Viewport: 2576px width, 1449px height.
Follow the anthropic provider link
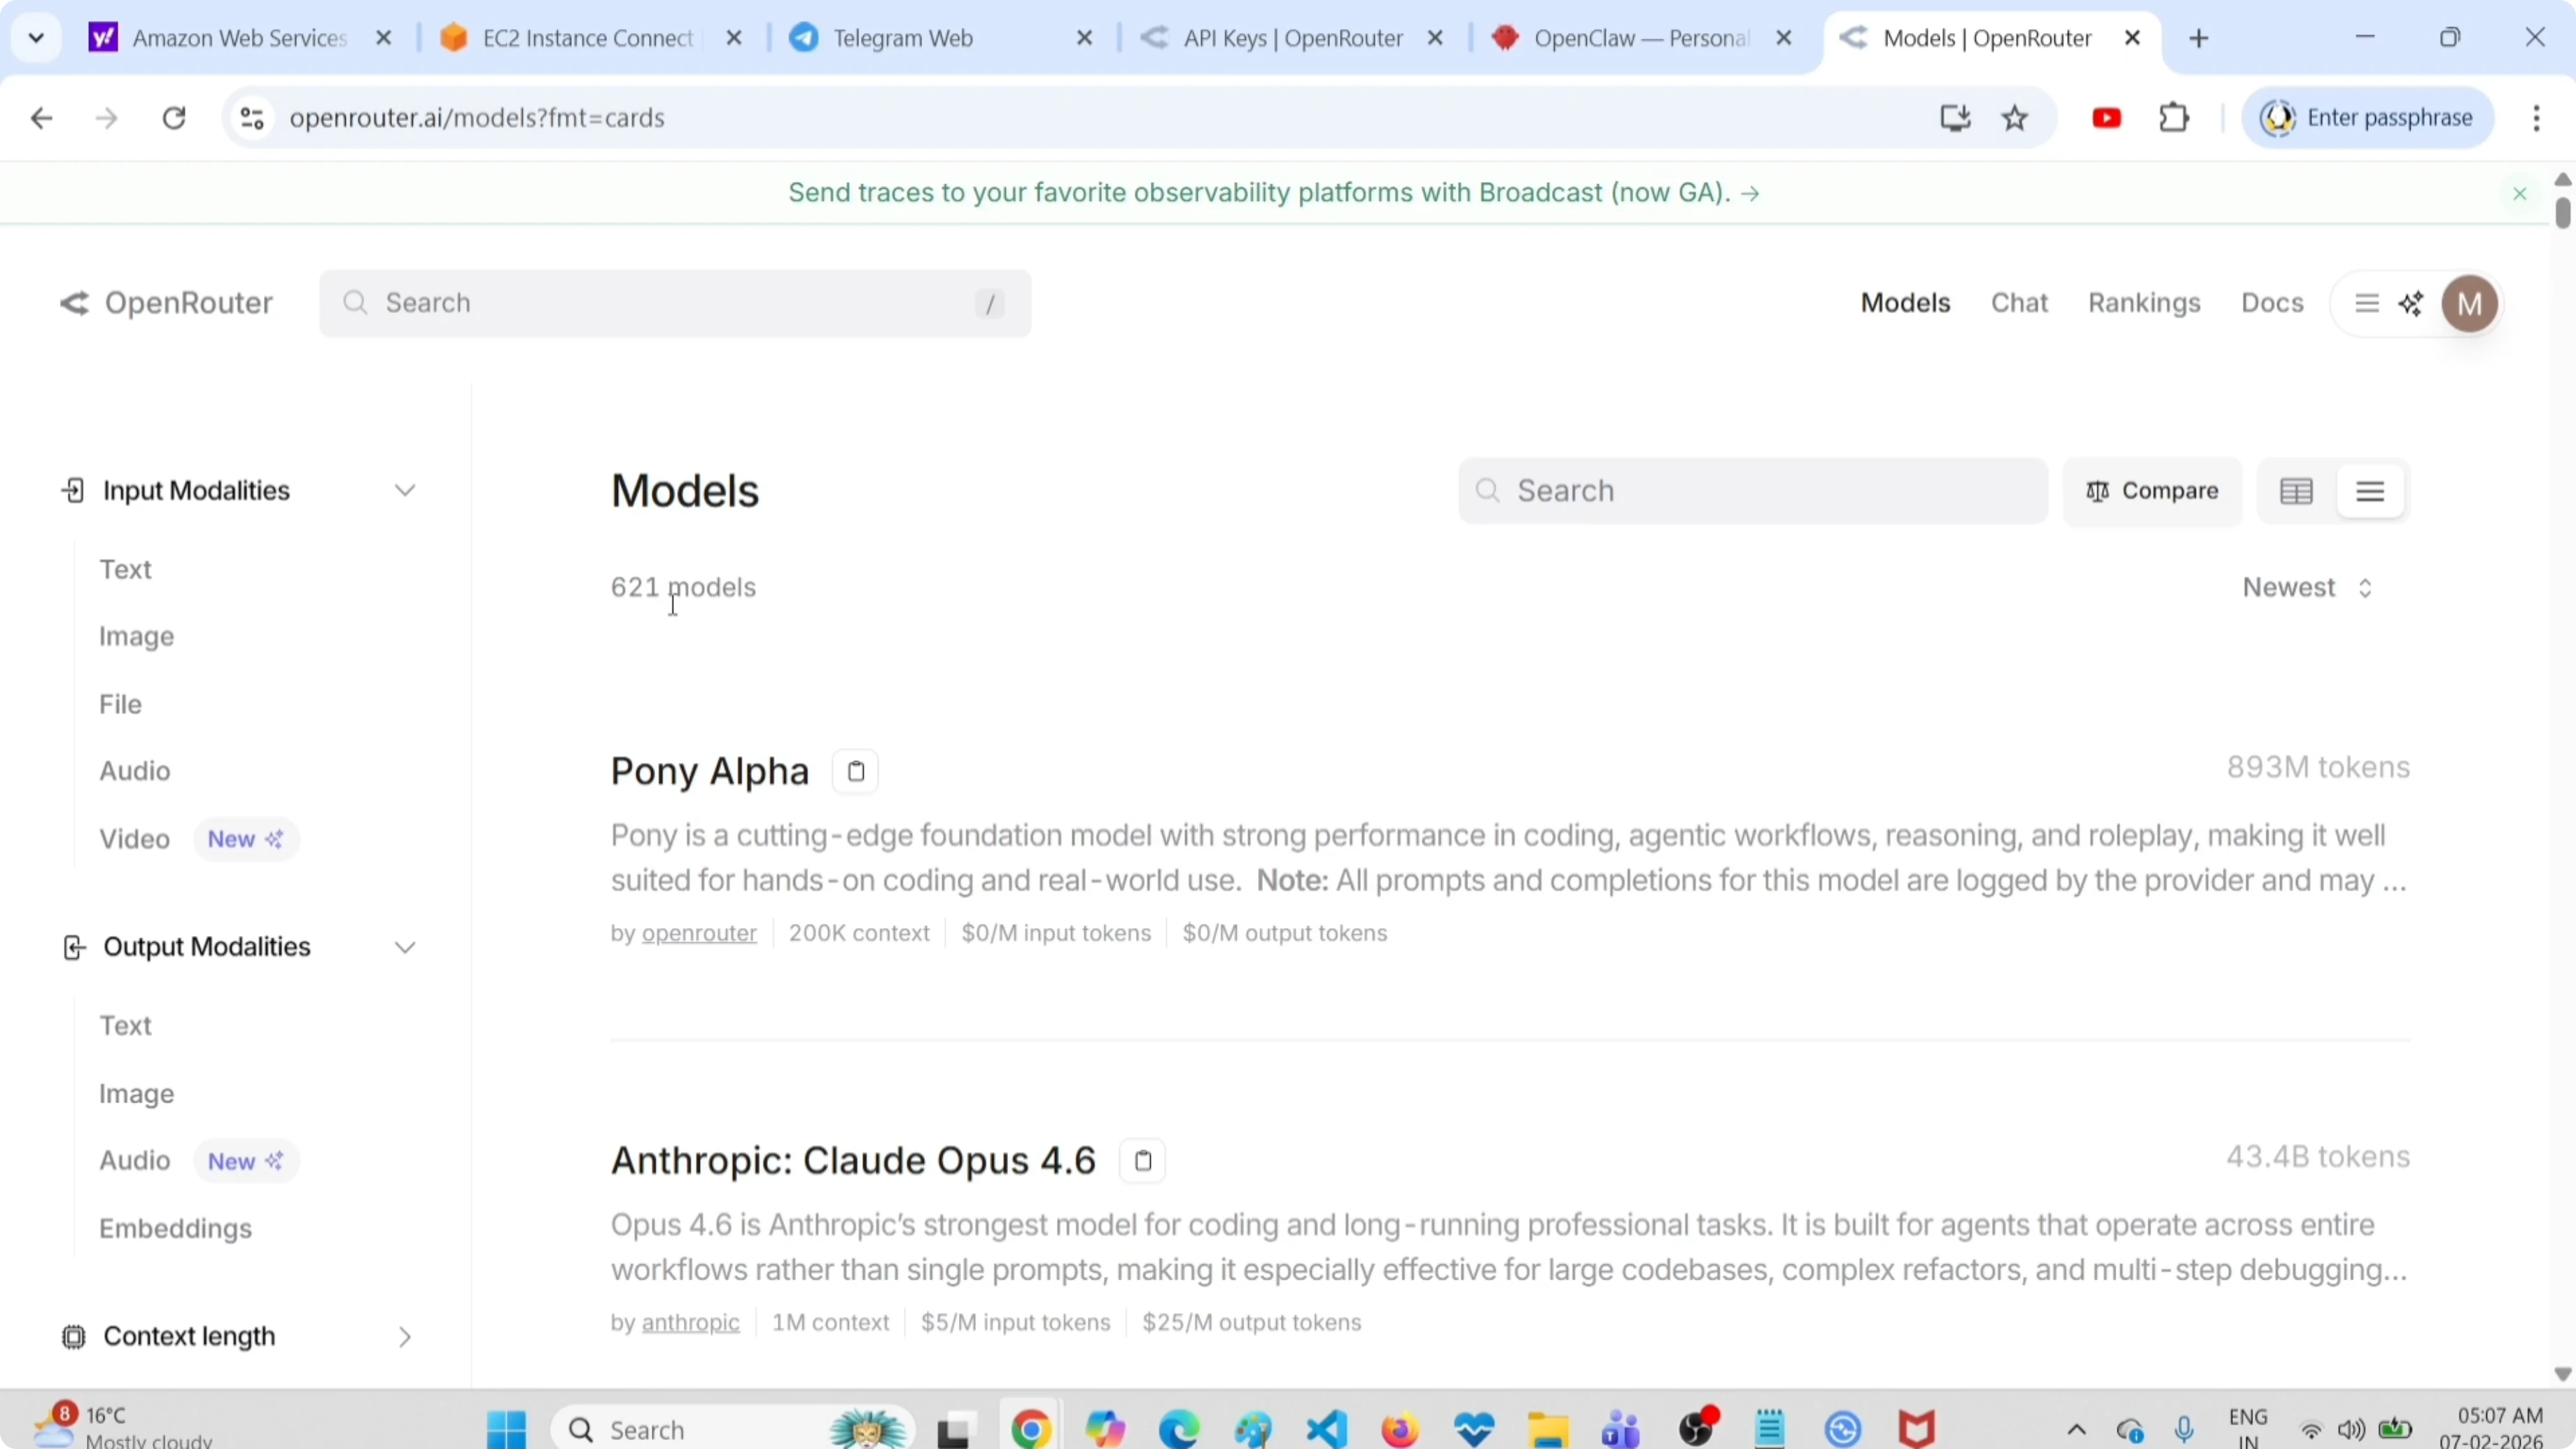(692, 1322)
